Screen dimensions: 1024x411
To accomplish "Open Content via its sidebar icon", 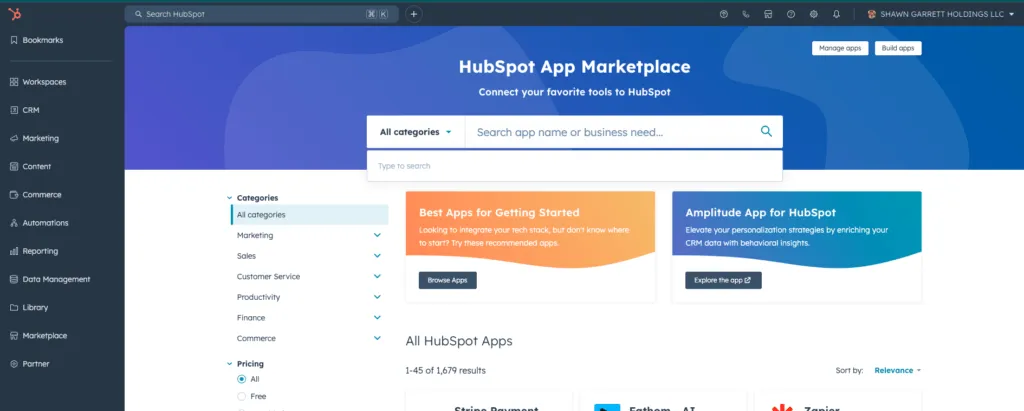I will tap(14, 167).
